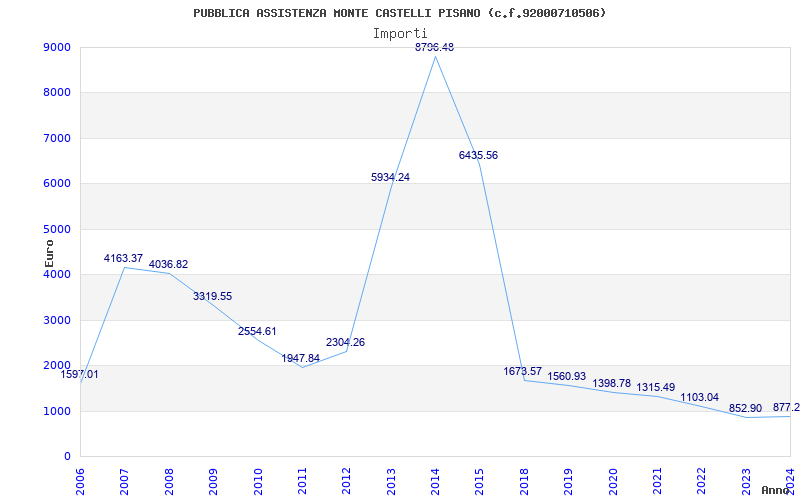Viewport: 800px width, 500px height.
Task: Click the 2011 x-axis year
Action: [302, 482]
